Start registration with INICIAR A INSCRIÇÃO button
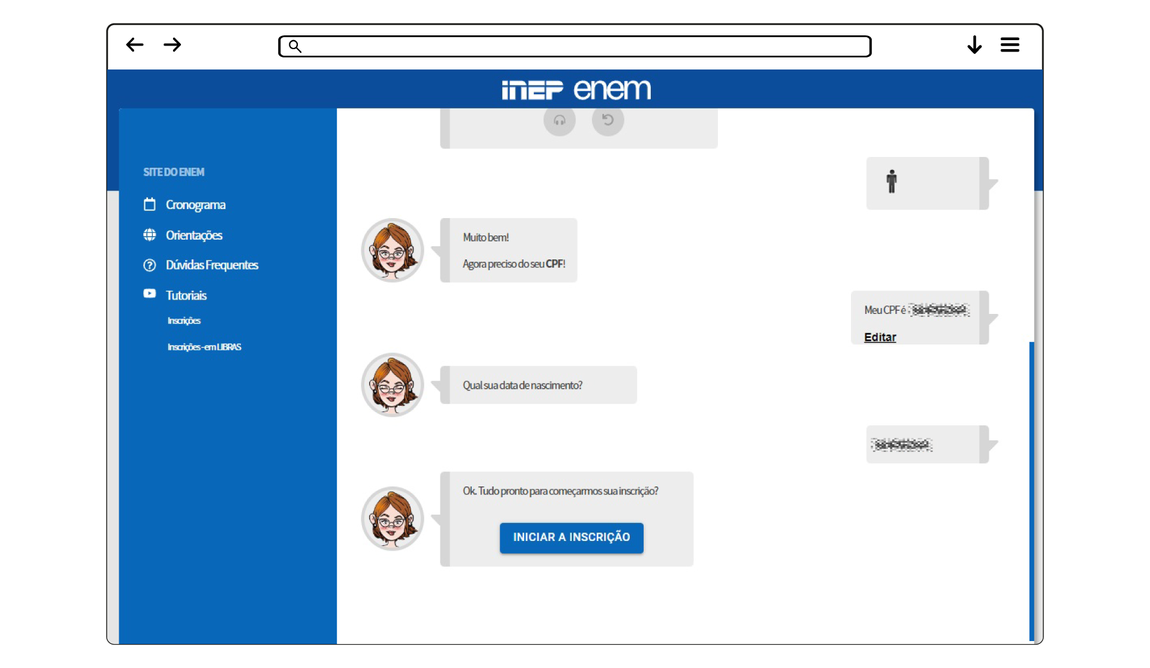The image size is (1150, 668). tap(571, 537)
